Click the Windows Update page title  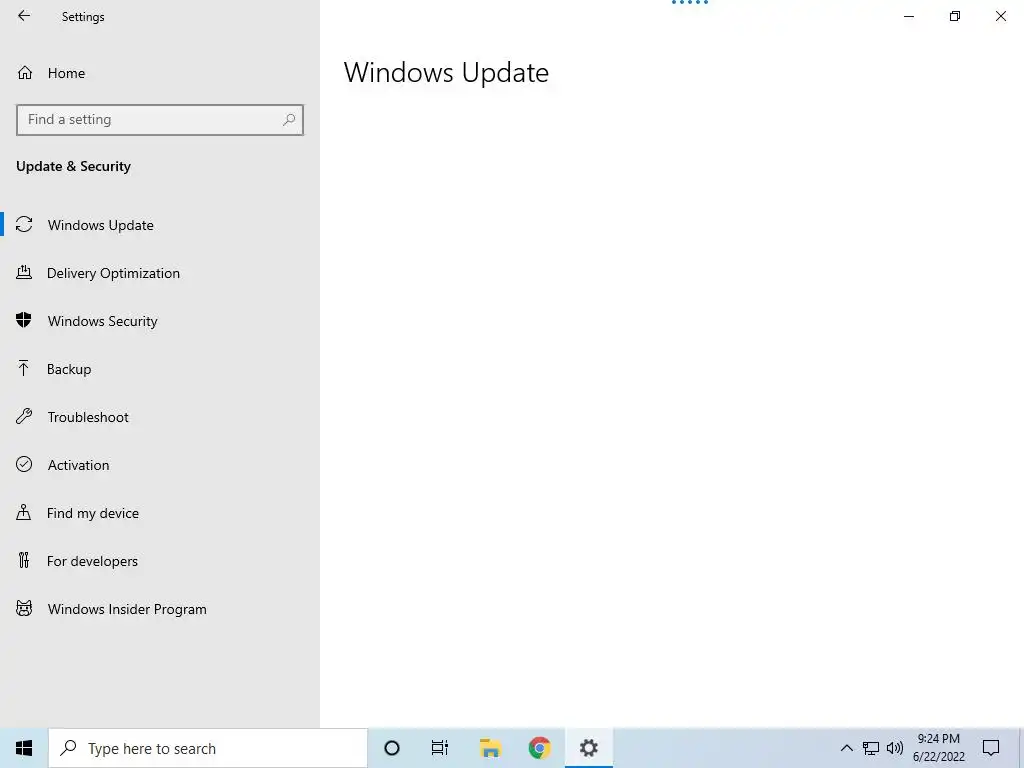coord(446,72)
